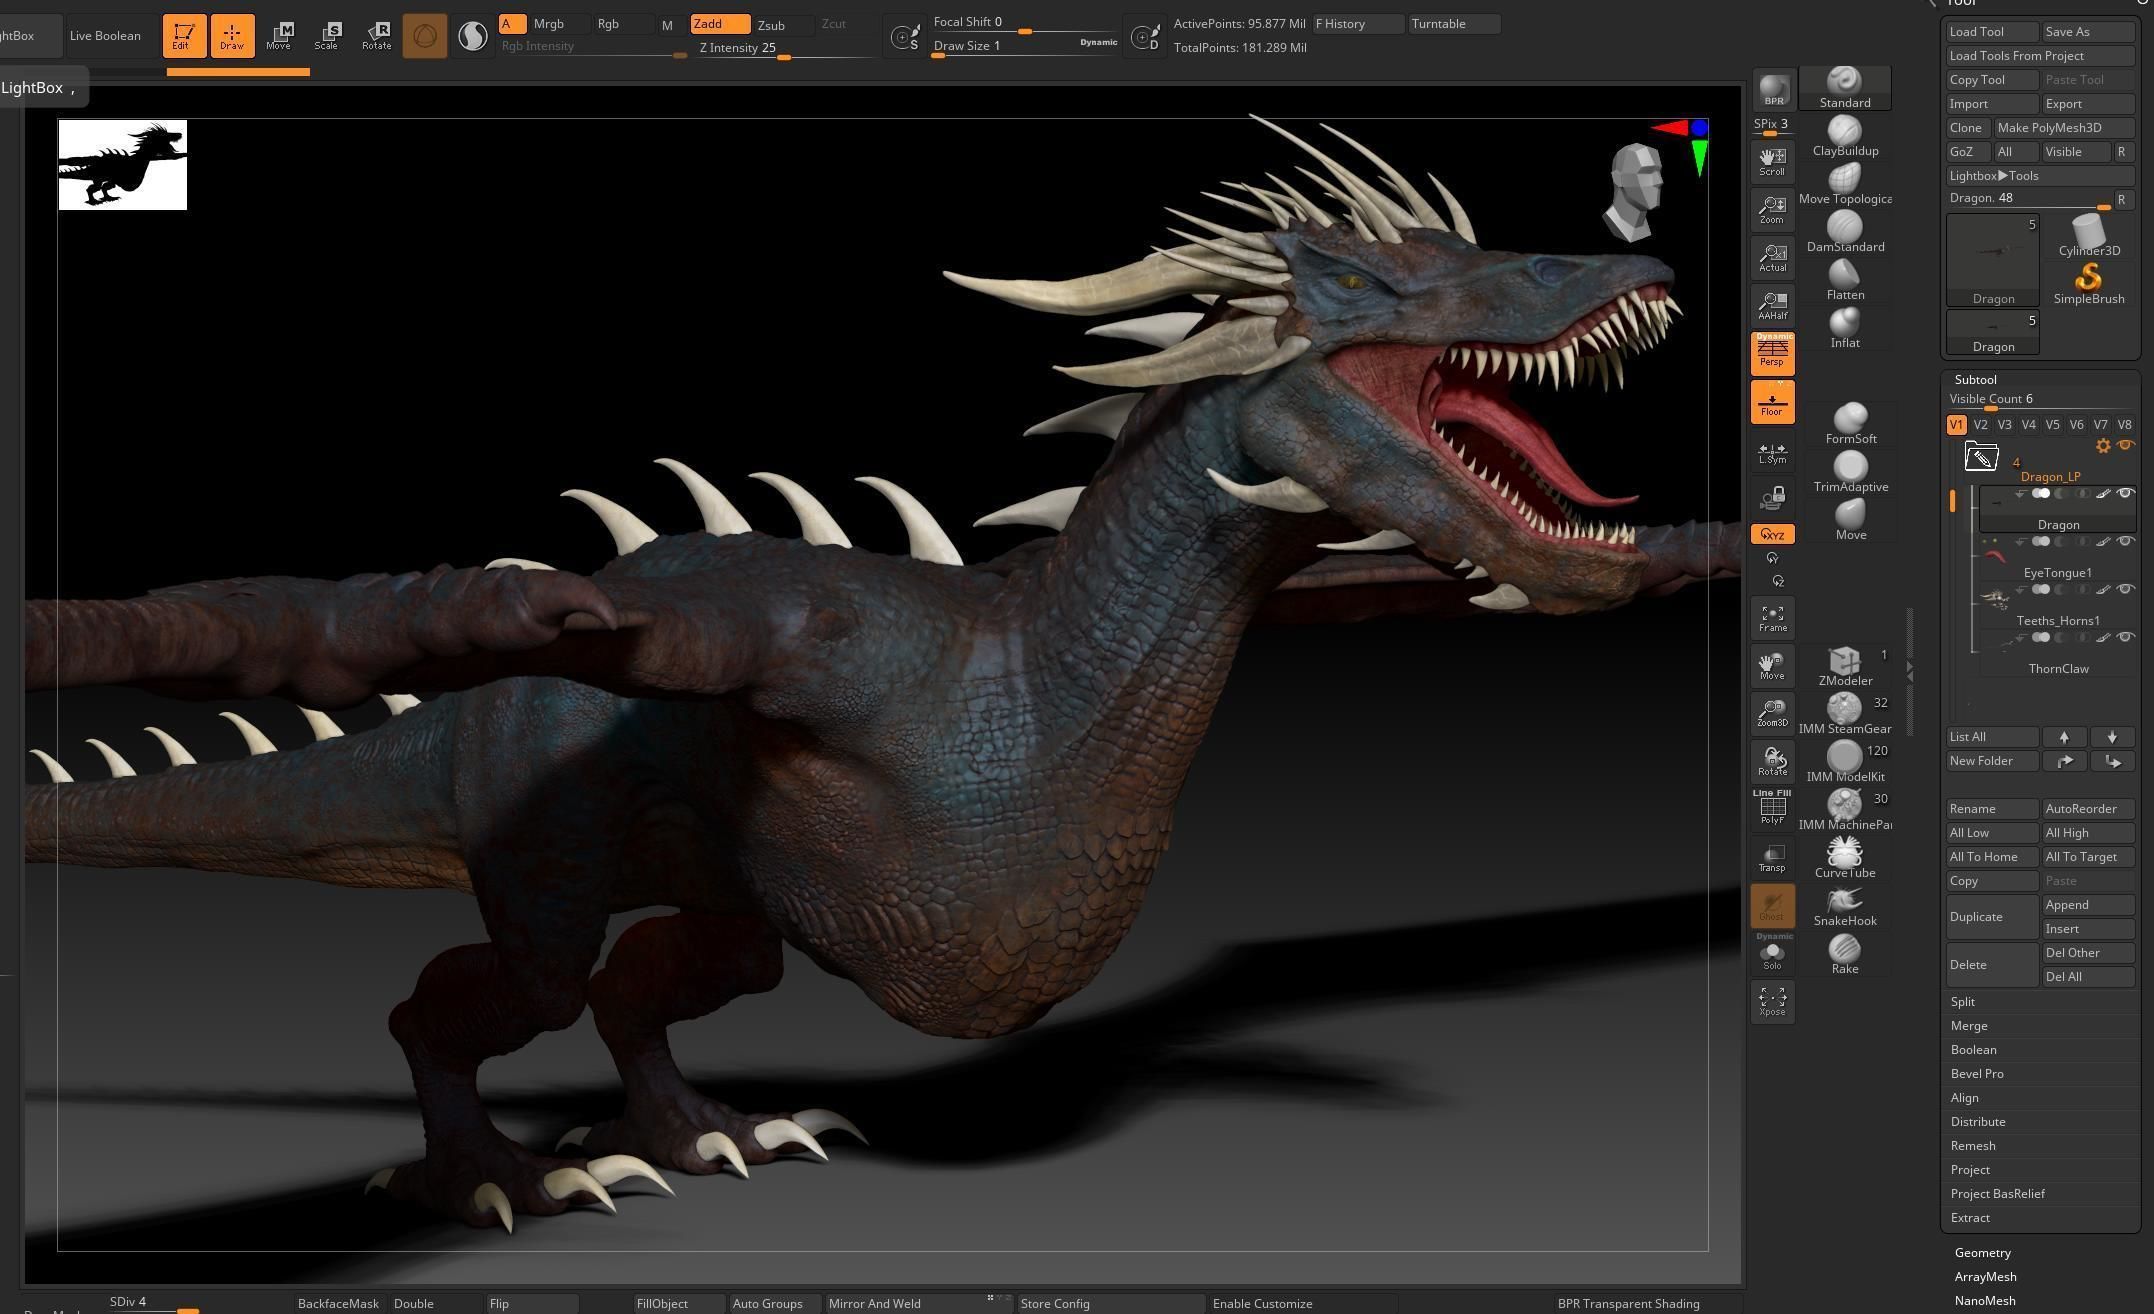Toggle Perspective (Persp) view
The image size is (2154, 1314).
tap(1773, 354)
